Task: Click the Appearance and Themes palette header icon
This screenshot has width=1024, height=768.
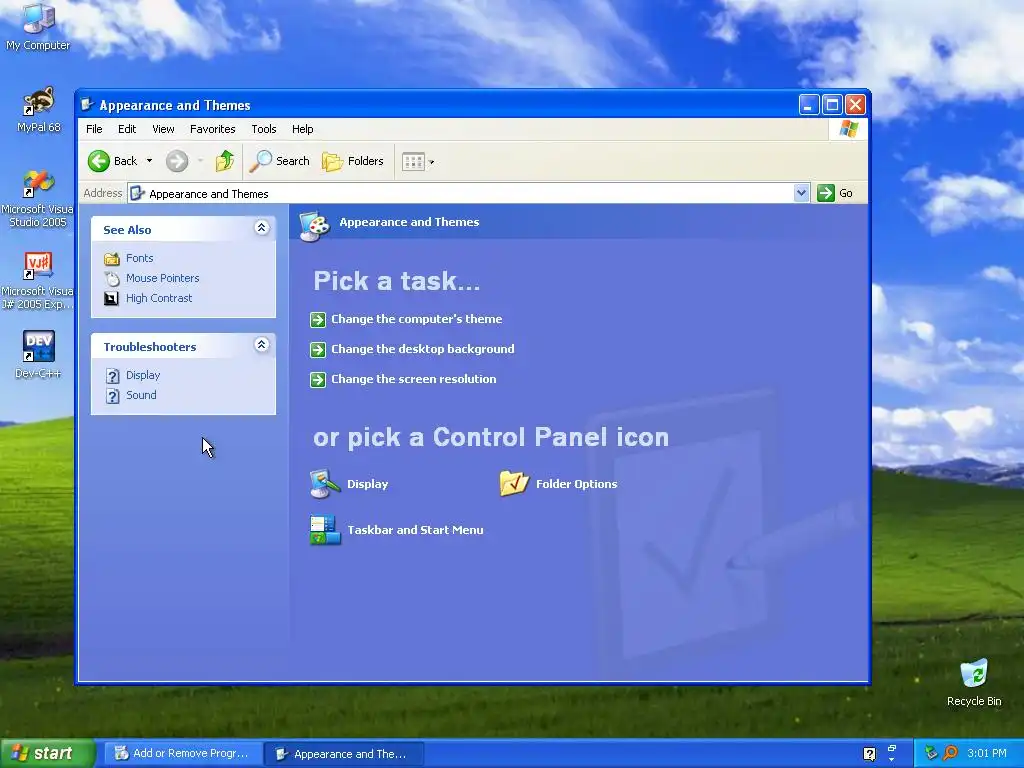Action: [x=315, y=225]
